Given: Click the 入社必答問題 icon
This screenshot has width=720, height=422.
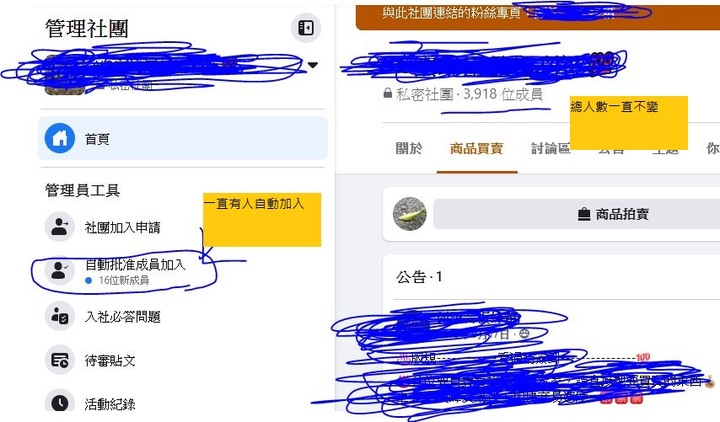Looking at the screenshot, I should [x=60, y=315].
